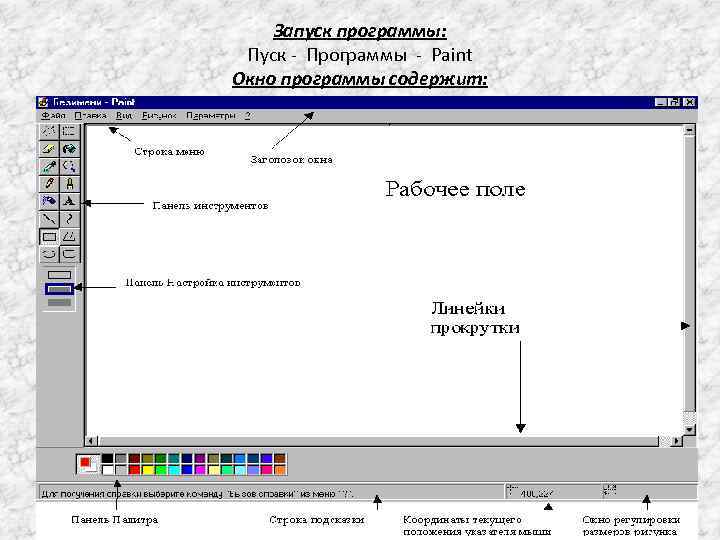Select the Text tool marked A
This screenshot has width=720, height=540.
tap(69, 201)
